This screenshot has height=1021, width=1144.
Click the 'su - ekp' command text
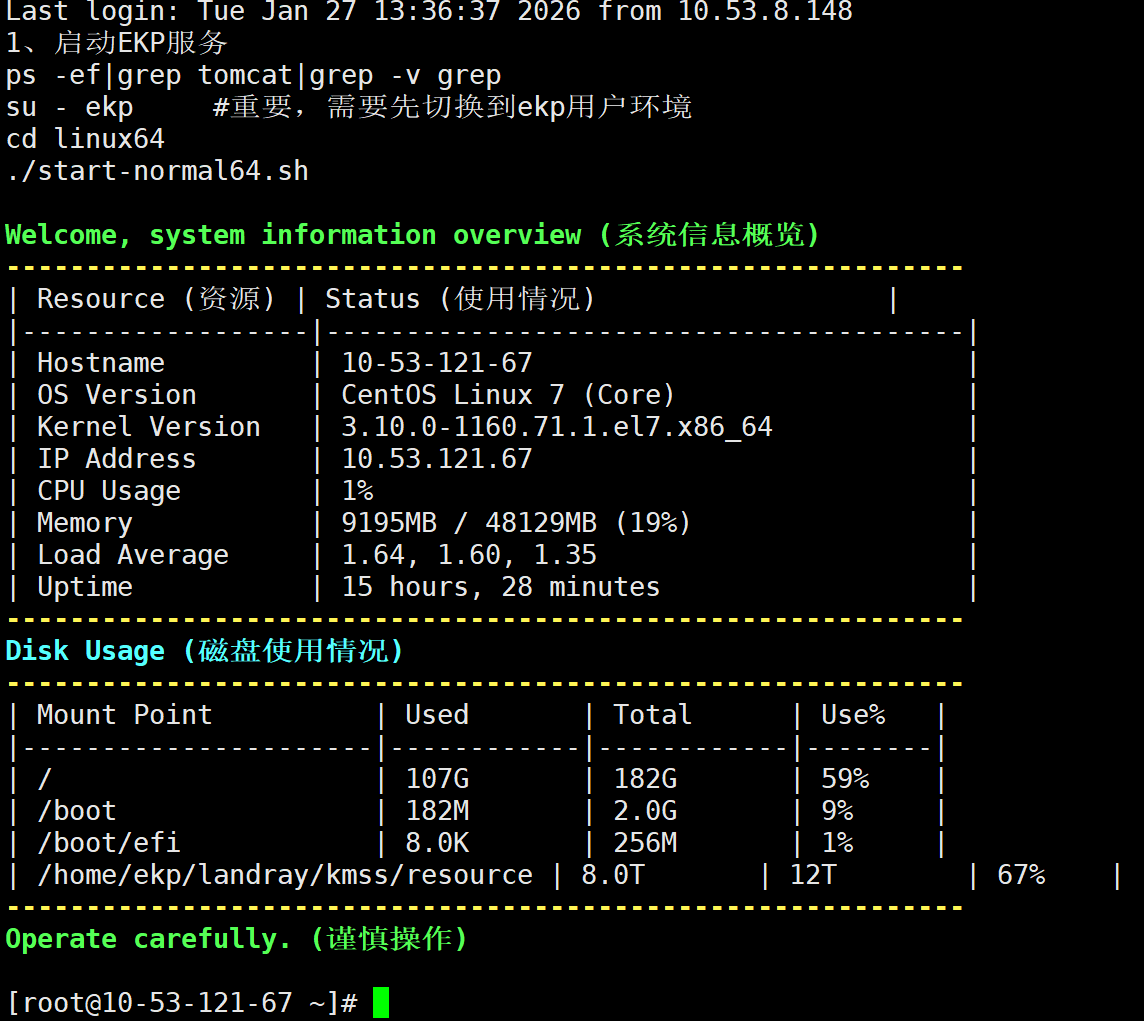tap(69, 107)
